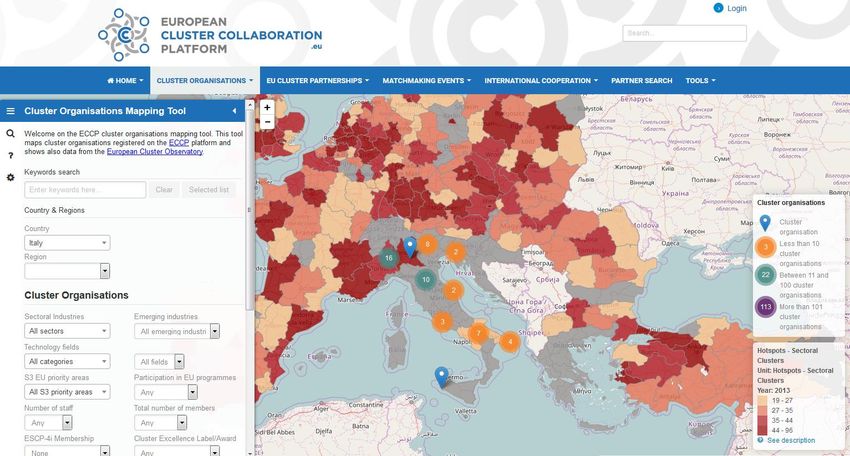Click the 35 - 44 legend color swatch
The width and height of the screenshot is (850, 456).
tap(762, 420)
